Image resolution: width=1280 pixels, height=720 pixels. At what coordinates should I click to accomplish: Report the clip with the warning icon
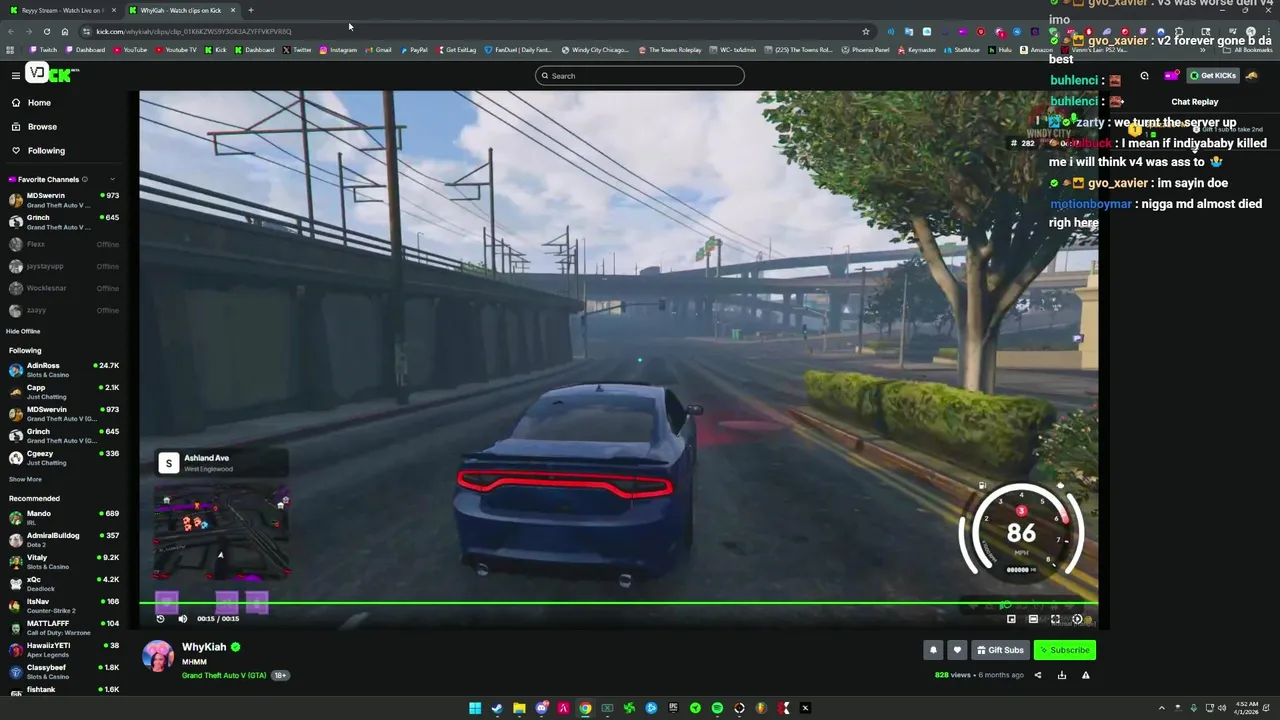[x=1085, y=675]
